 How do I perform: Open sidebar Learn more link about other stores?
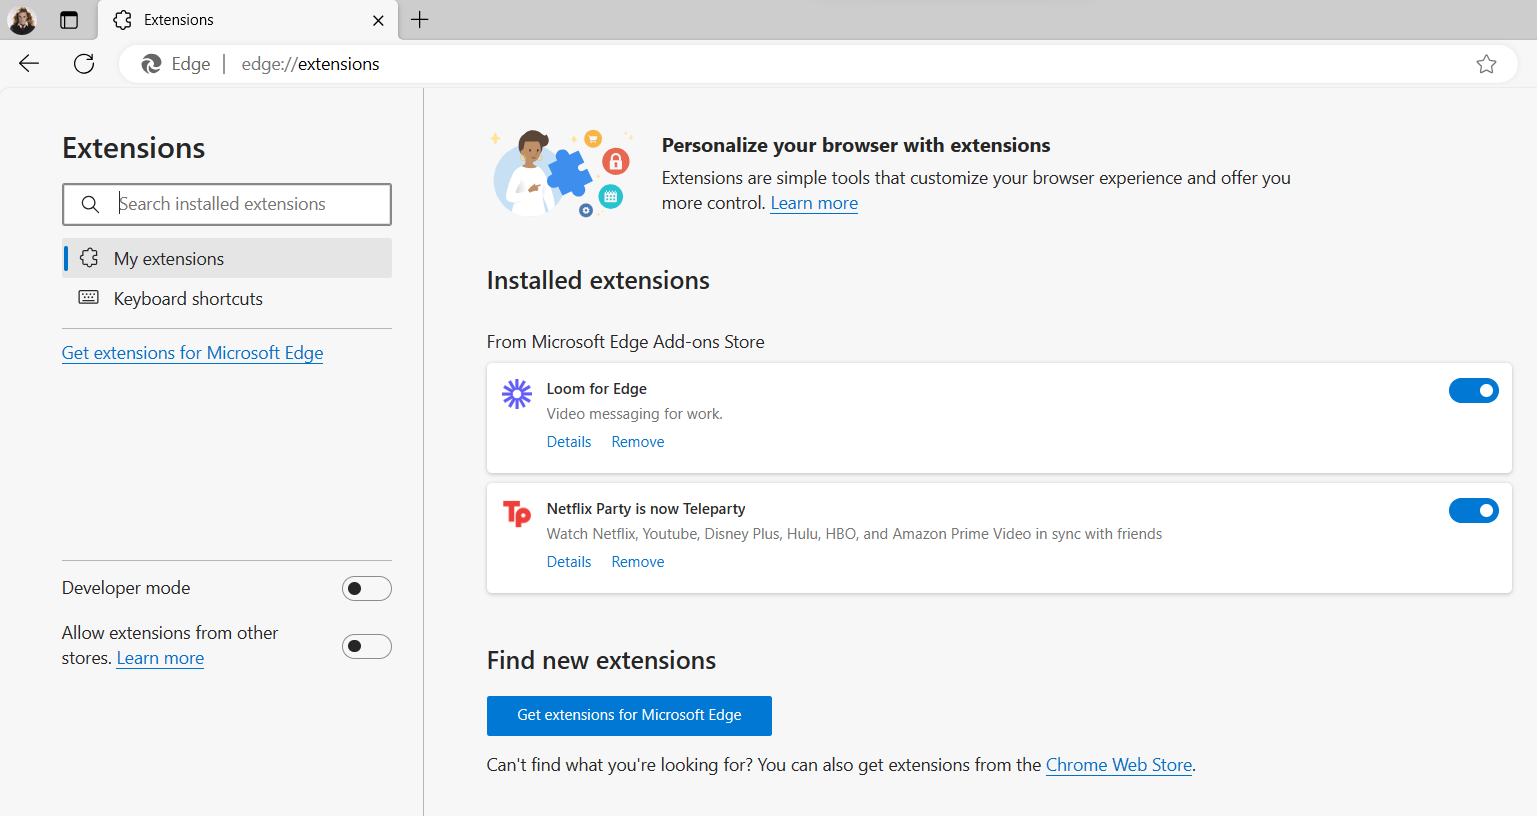pyautogui.click(x=160, y=658)
